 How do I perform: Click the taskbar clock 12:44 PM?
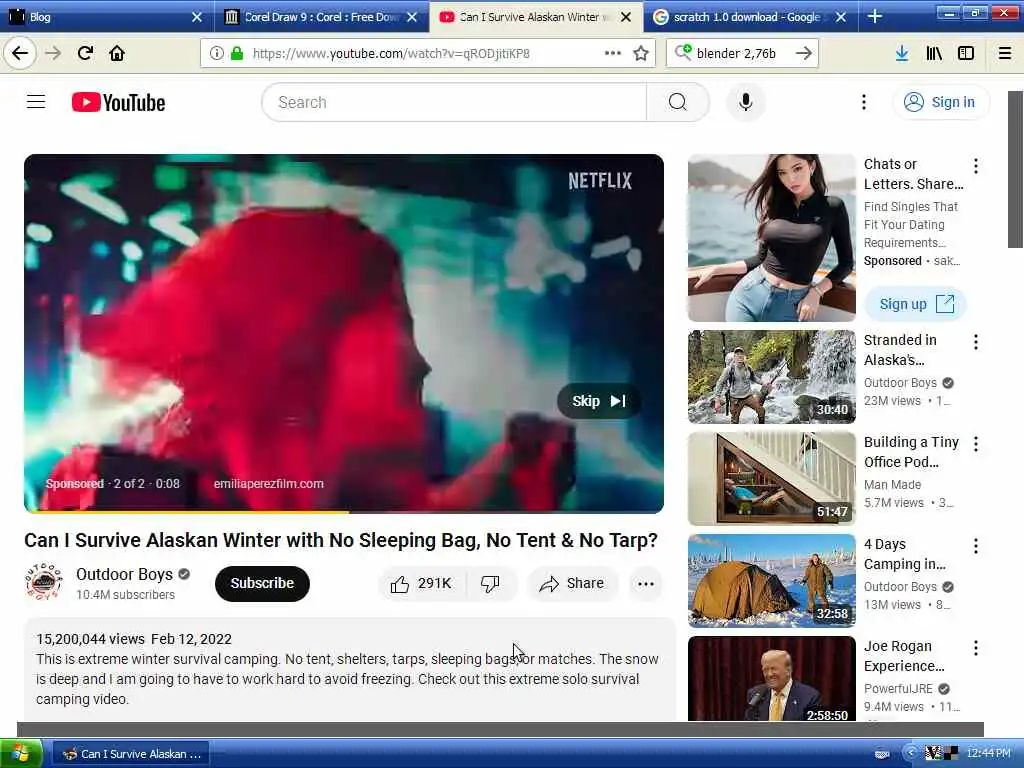(988, 753)
